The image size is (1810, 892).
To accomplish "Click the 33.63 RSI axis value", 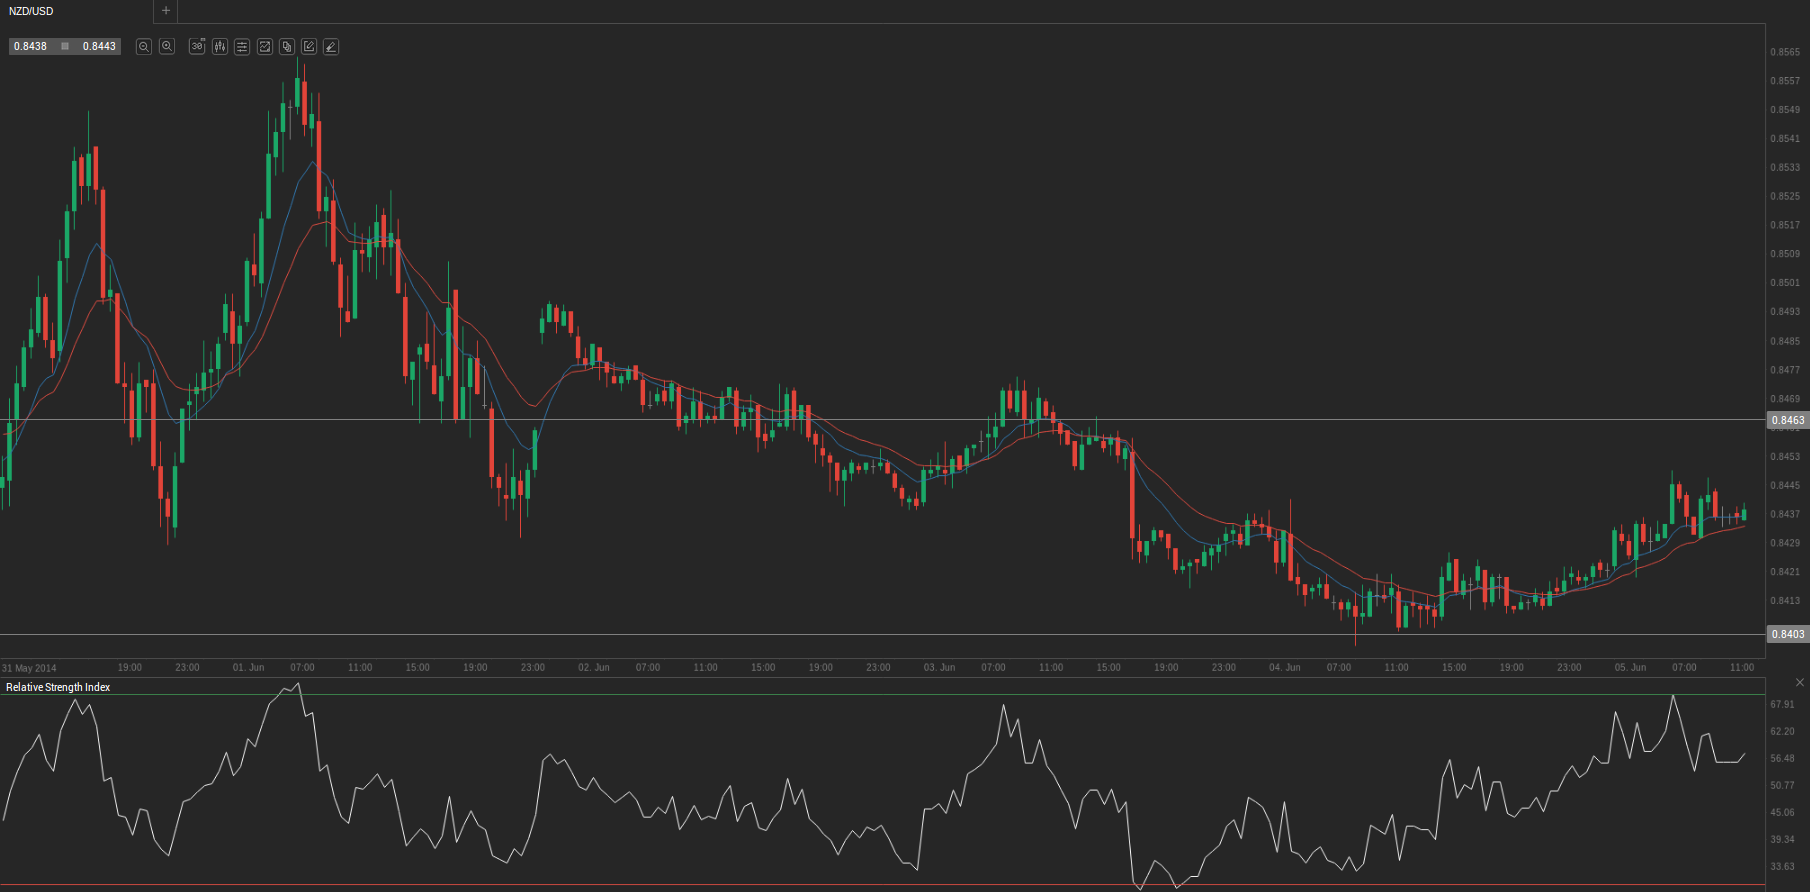I will pos(1782,867).
